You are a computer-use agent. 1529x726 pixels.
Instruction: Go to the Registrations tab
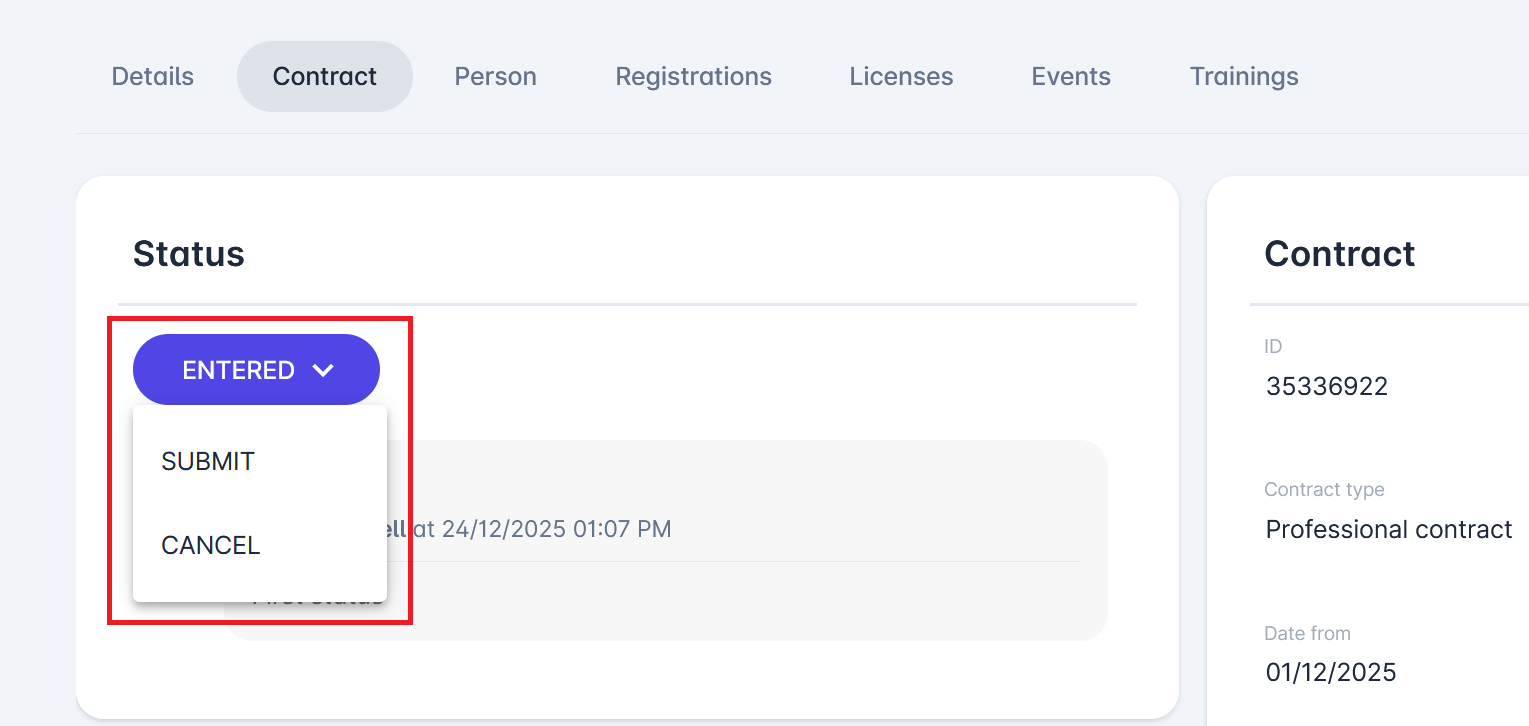click(x=693, y=76)
